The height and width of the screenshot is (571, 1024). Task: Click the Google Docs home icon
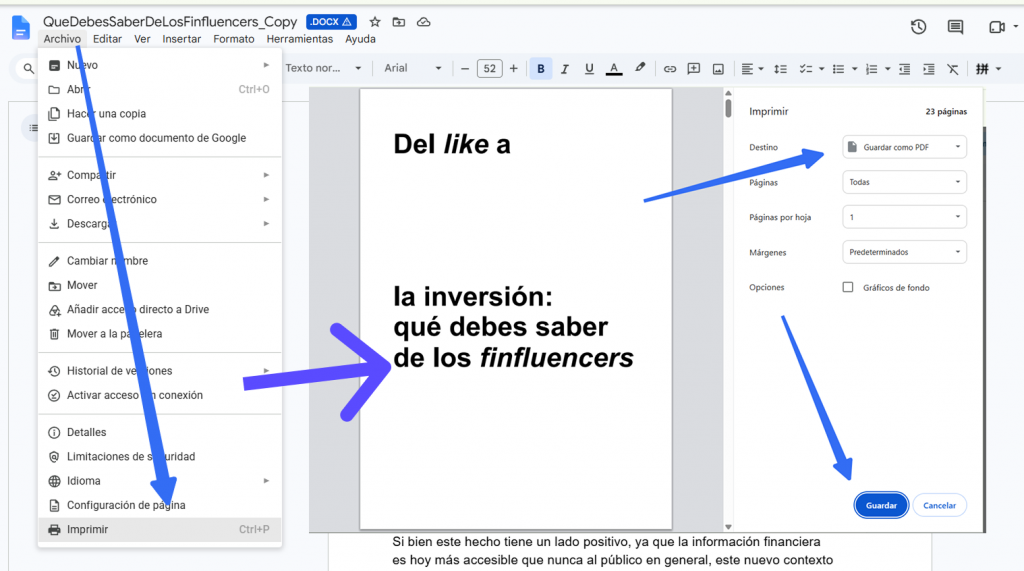(20, 28)
